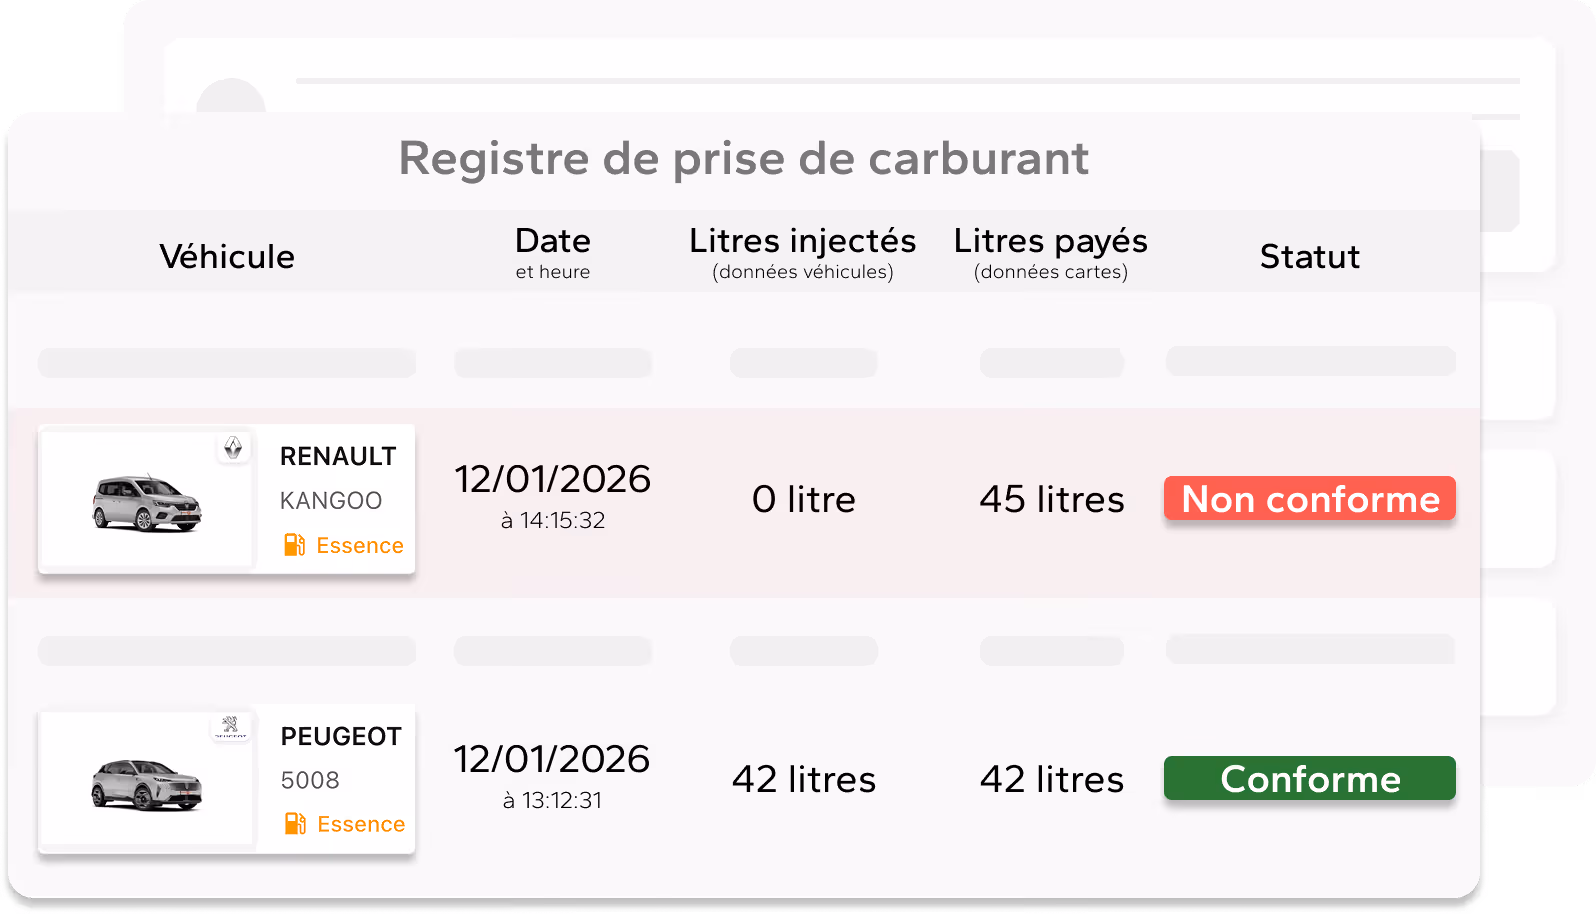Click the Litres payés column header
1596x914 pixels.
1051,253
